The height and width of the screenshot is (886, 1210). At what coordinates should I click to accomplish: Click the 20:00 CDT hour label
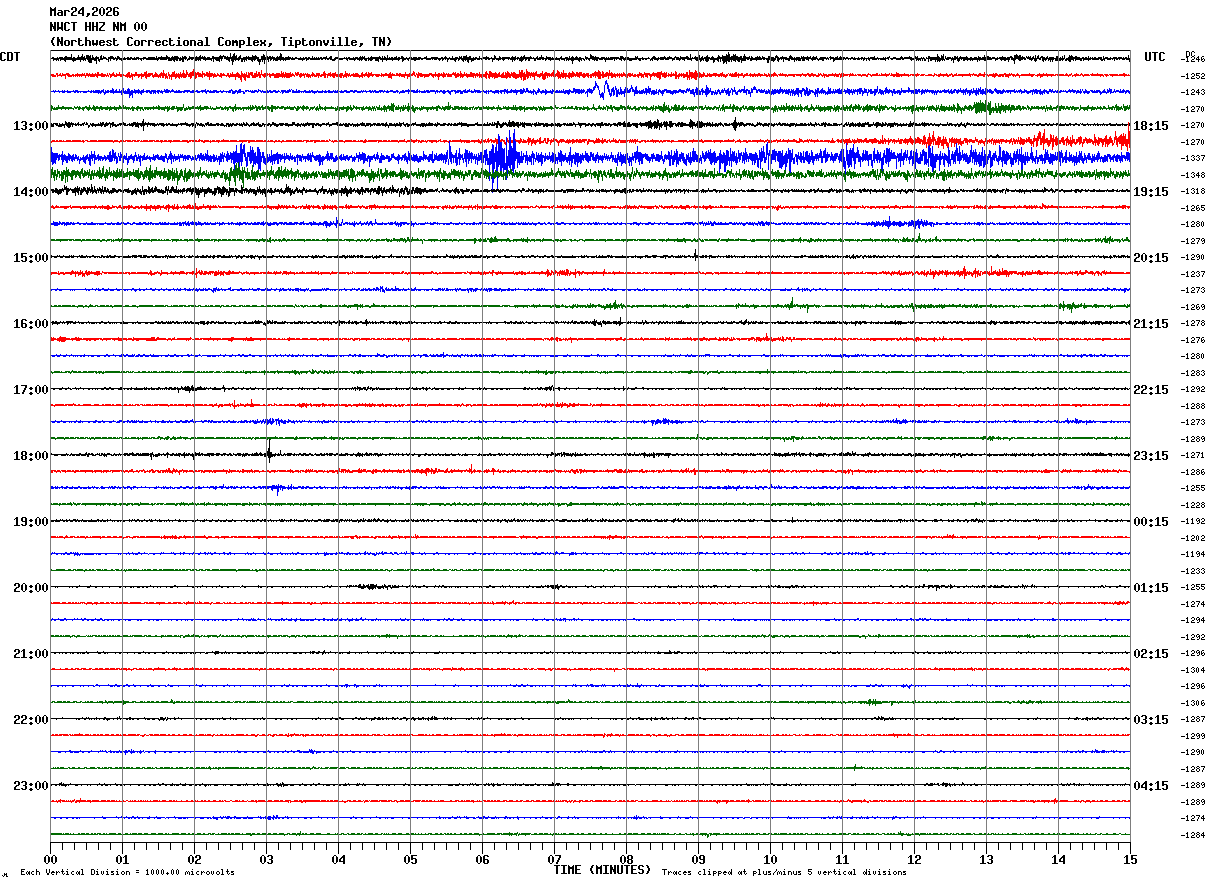[31, 588]
